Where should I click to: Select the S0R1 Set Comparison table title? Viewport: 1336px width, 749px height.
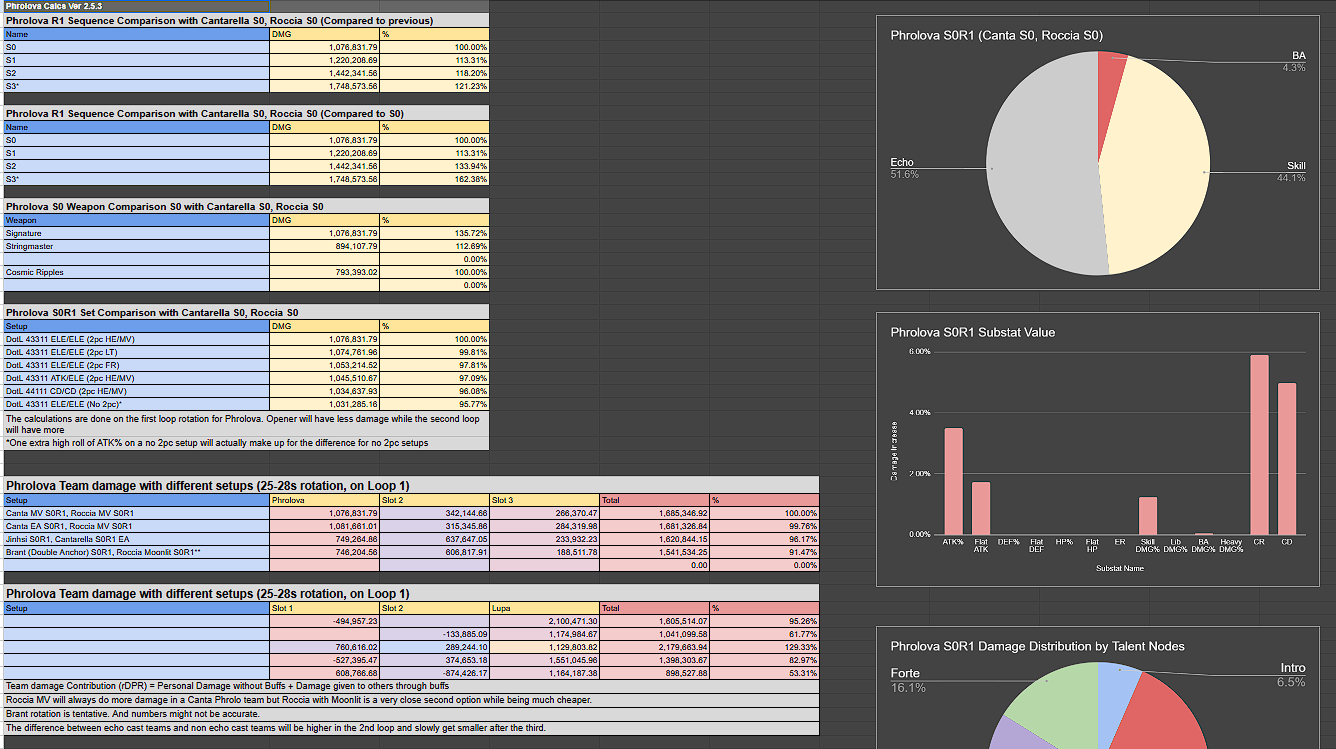(x=246, y=312)
